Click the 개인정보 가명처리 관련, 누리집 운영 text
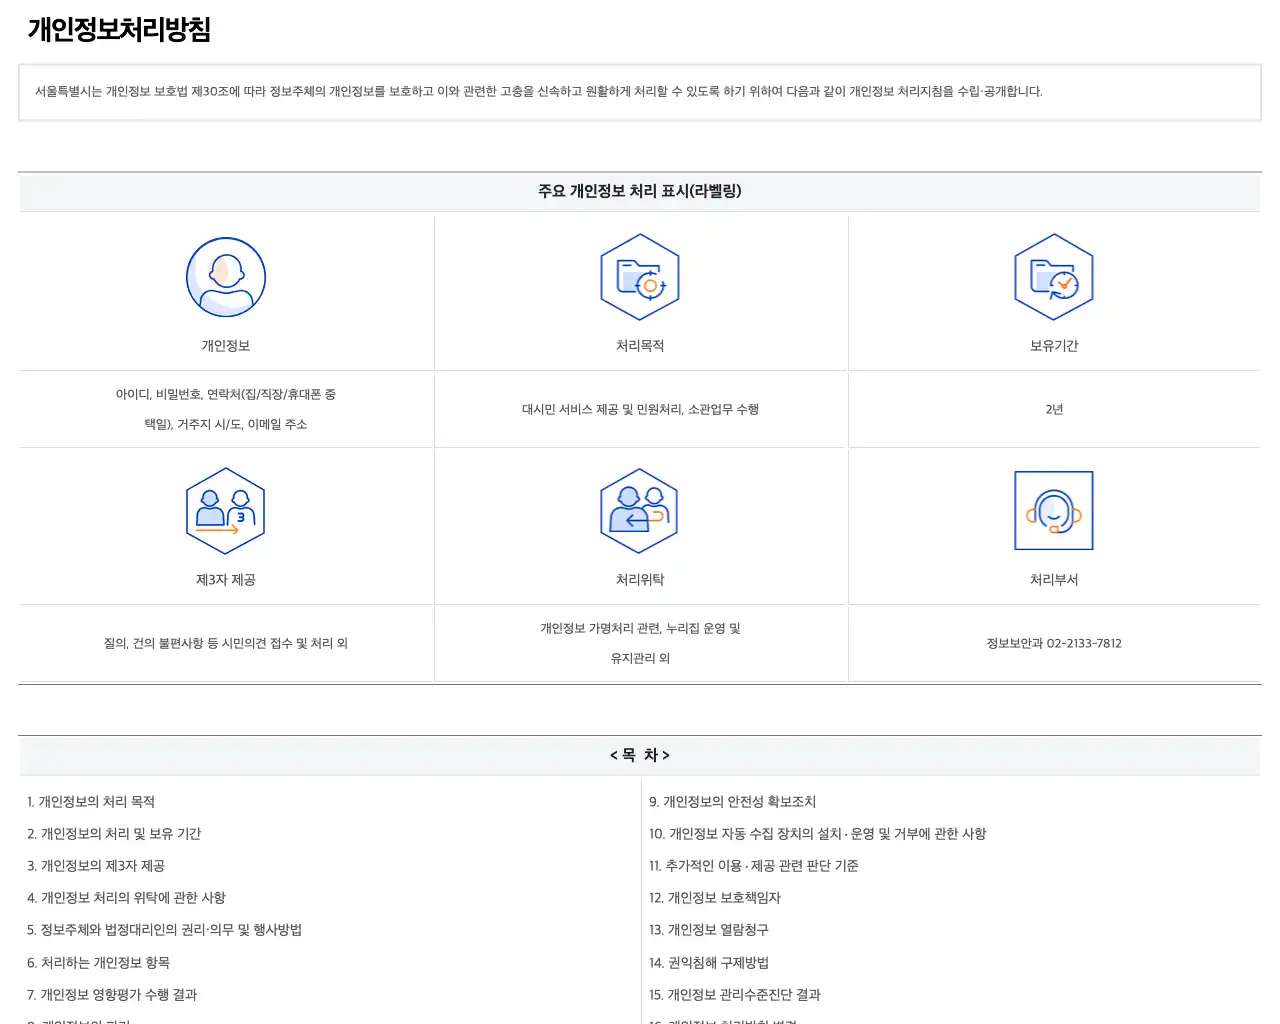 coord(640,643)
